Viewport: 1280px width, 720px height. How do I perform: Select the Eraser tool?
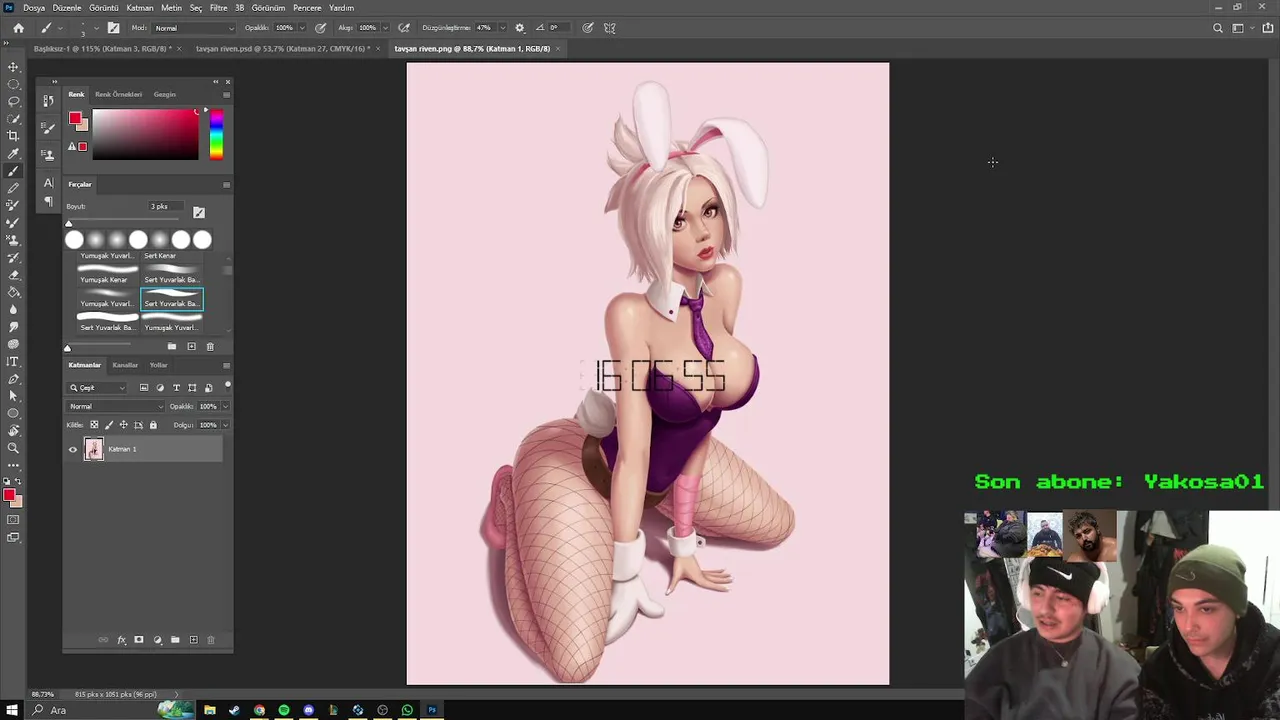pos(13,275)
